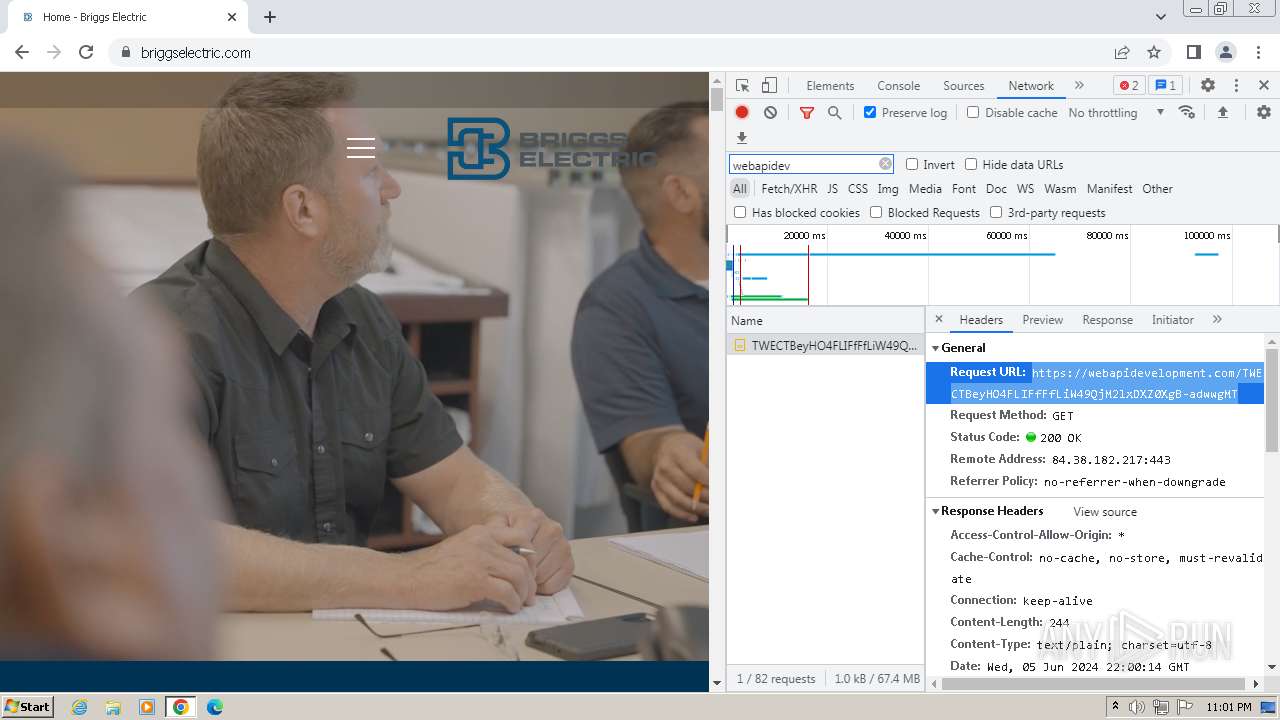Click the export HAR download icon
The image size is (1280, 720).
(x=742, y=138)
